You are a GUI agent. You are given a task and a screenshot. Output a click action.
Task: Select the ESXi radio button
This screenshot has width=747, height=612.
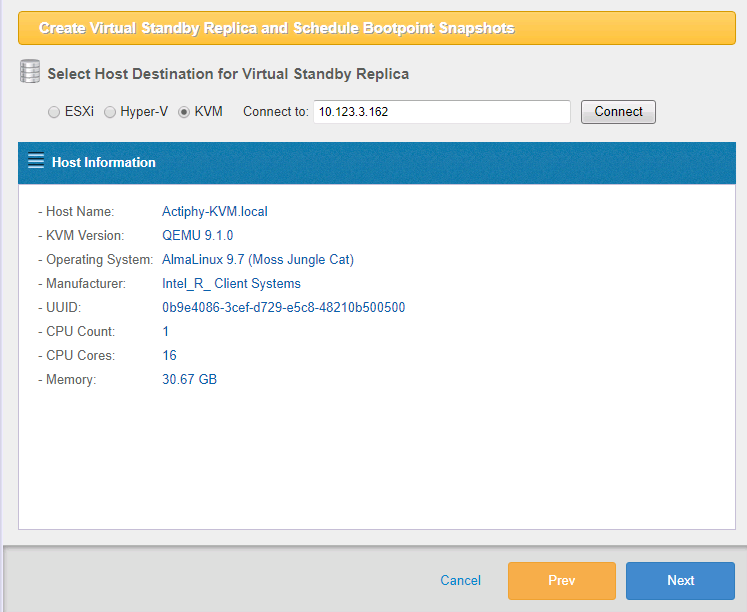tap(54, 112)
